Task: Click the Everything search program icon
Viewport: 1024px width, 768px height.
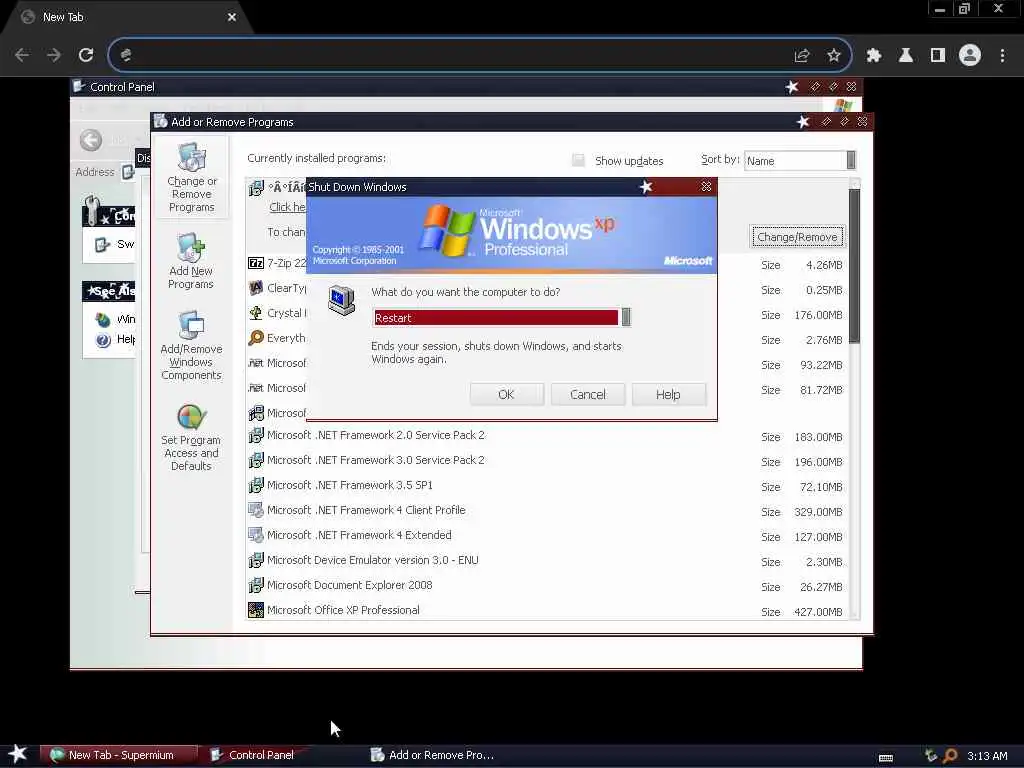Action: click(255, 338)
